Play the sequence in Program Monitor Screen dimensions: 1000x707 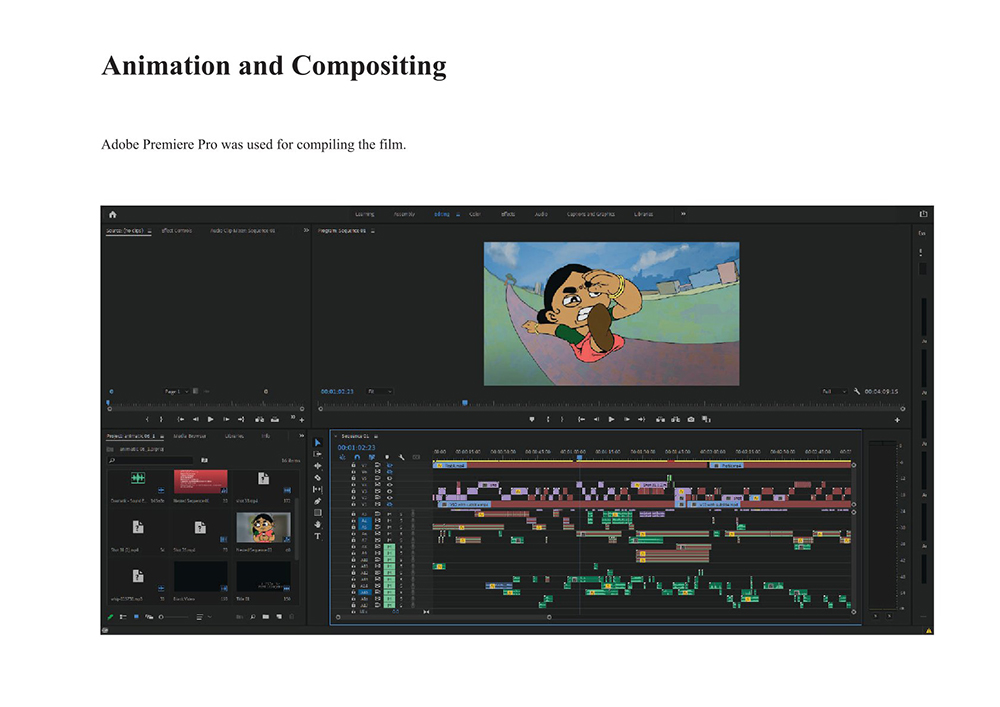[x=612, y=419]
